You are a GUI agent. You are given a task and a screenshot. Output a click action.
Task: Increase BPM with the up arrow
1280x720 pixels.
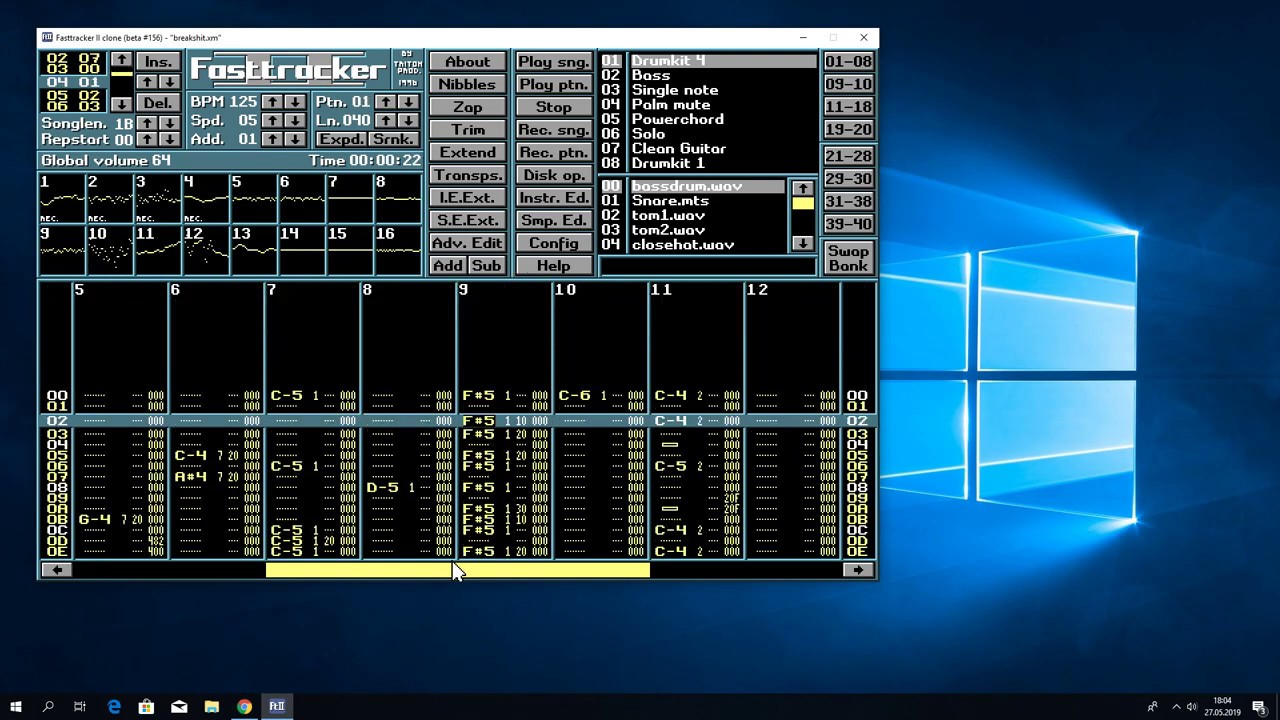(x=272, y=102)
